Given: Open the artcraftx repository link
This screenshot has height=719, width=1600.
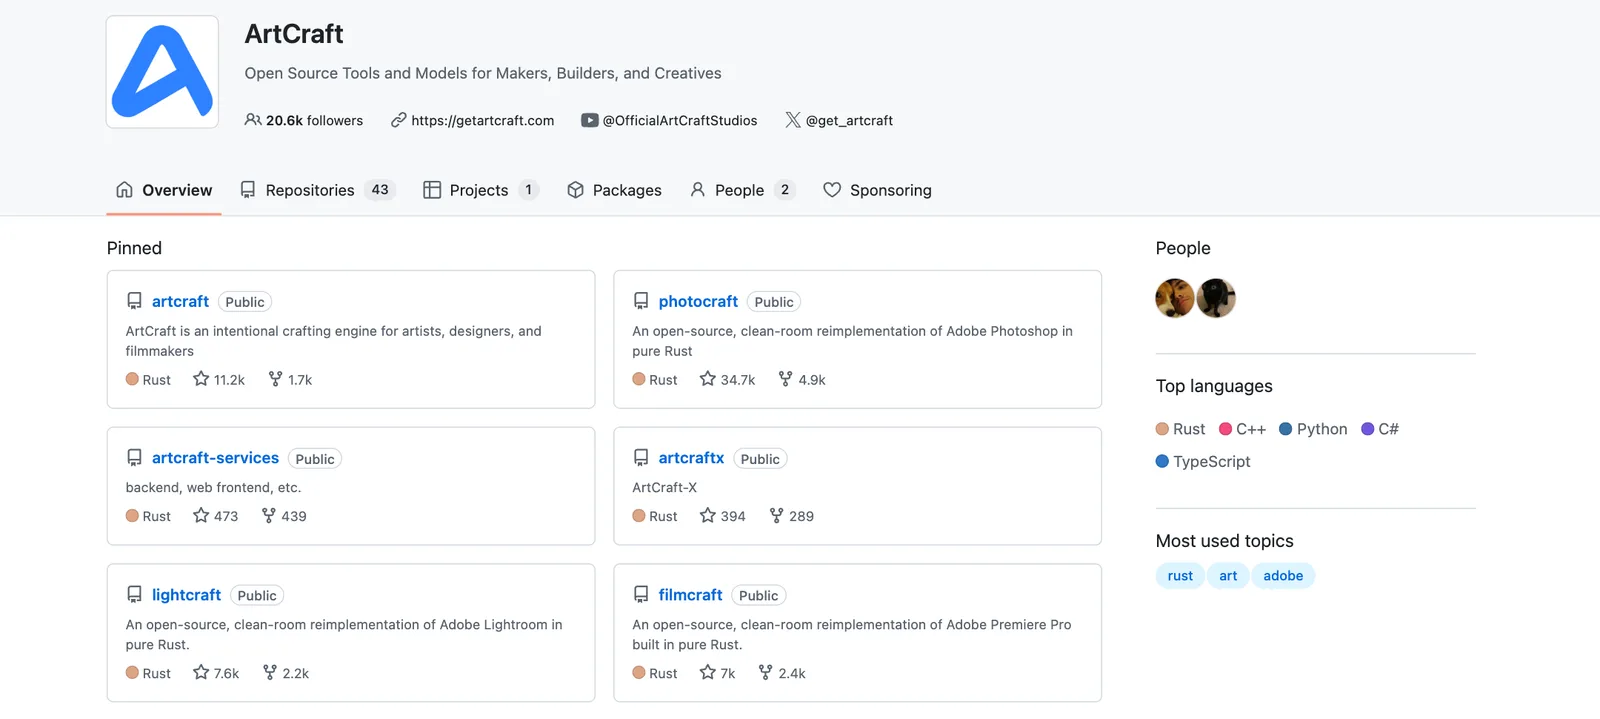Looking at the screenshot, I should (691, 458).
